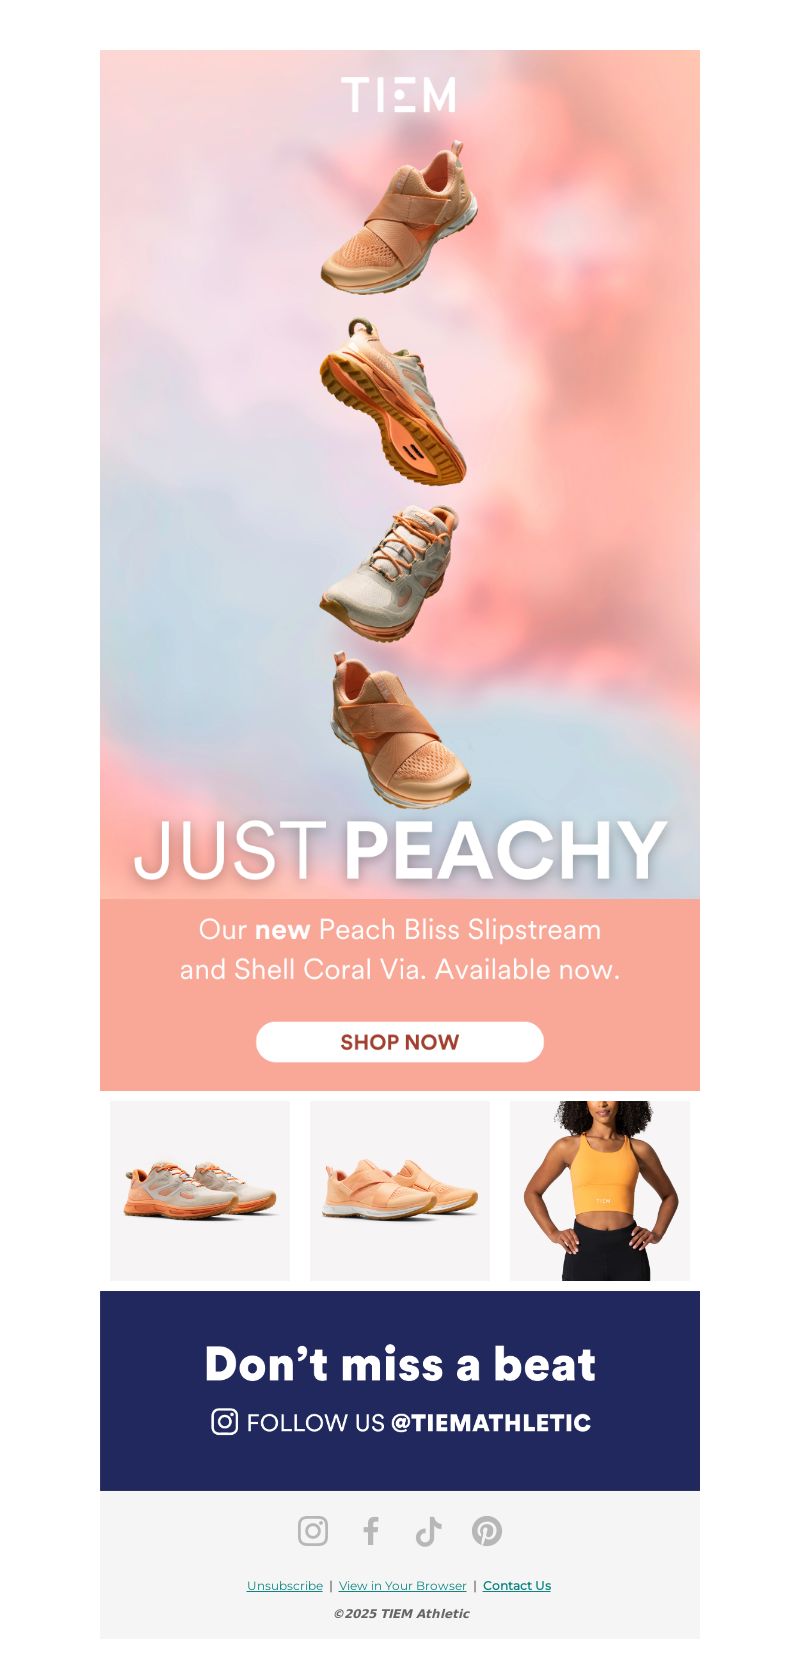Click the Don't miss a beat banner
This screenshot has height=1678, width=800.
400,1391
